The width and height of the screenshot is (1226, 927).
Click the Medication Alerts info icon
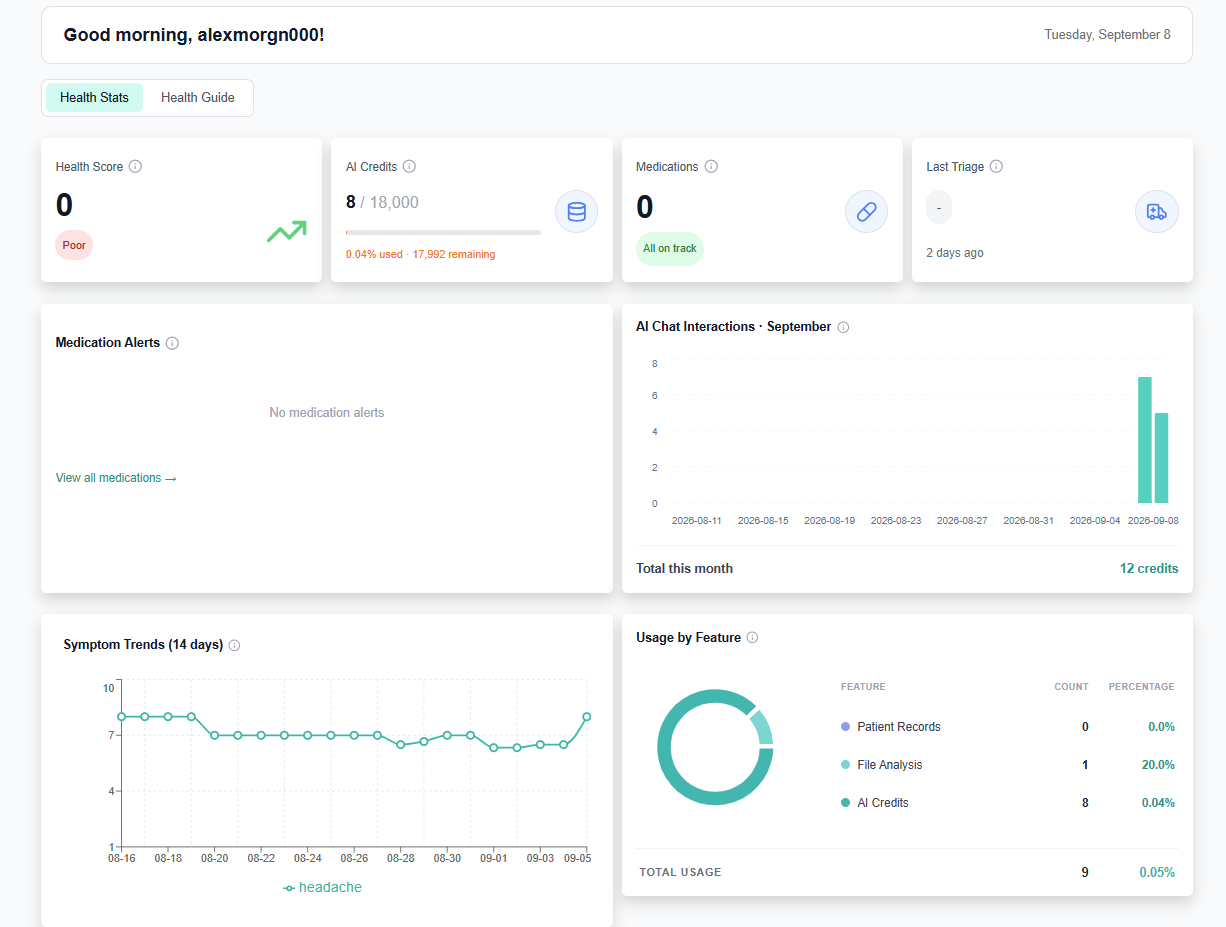(172, 343)
